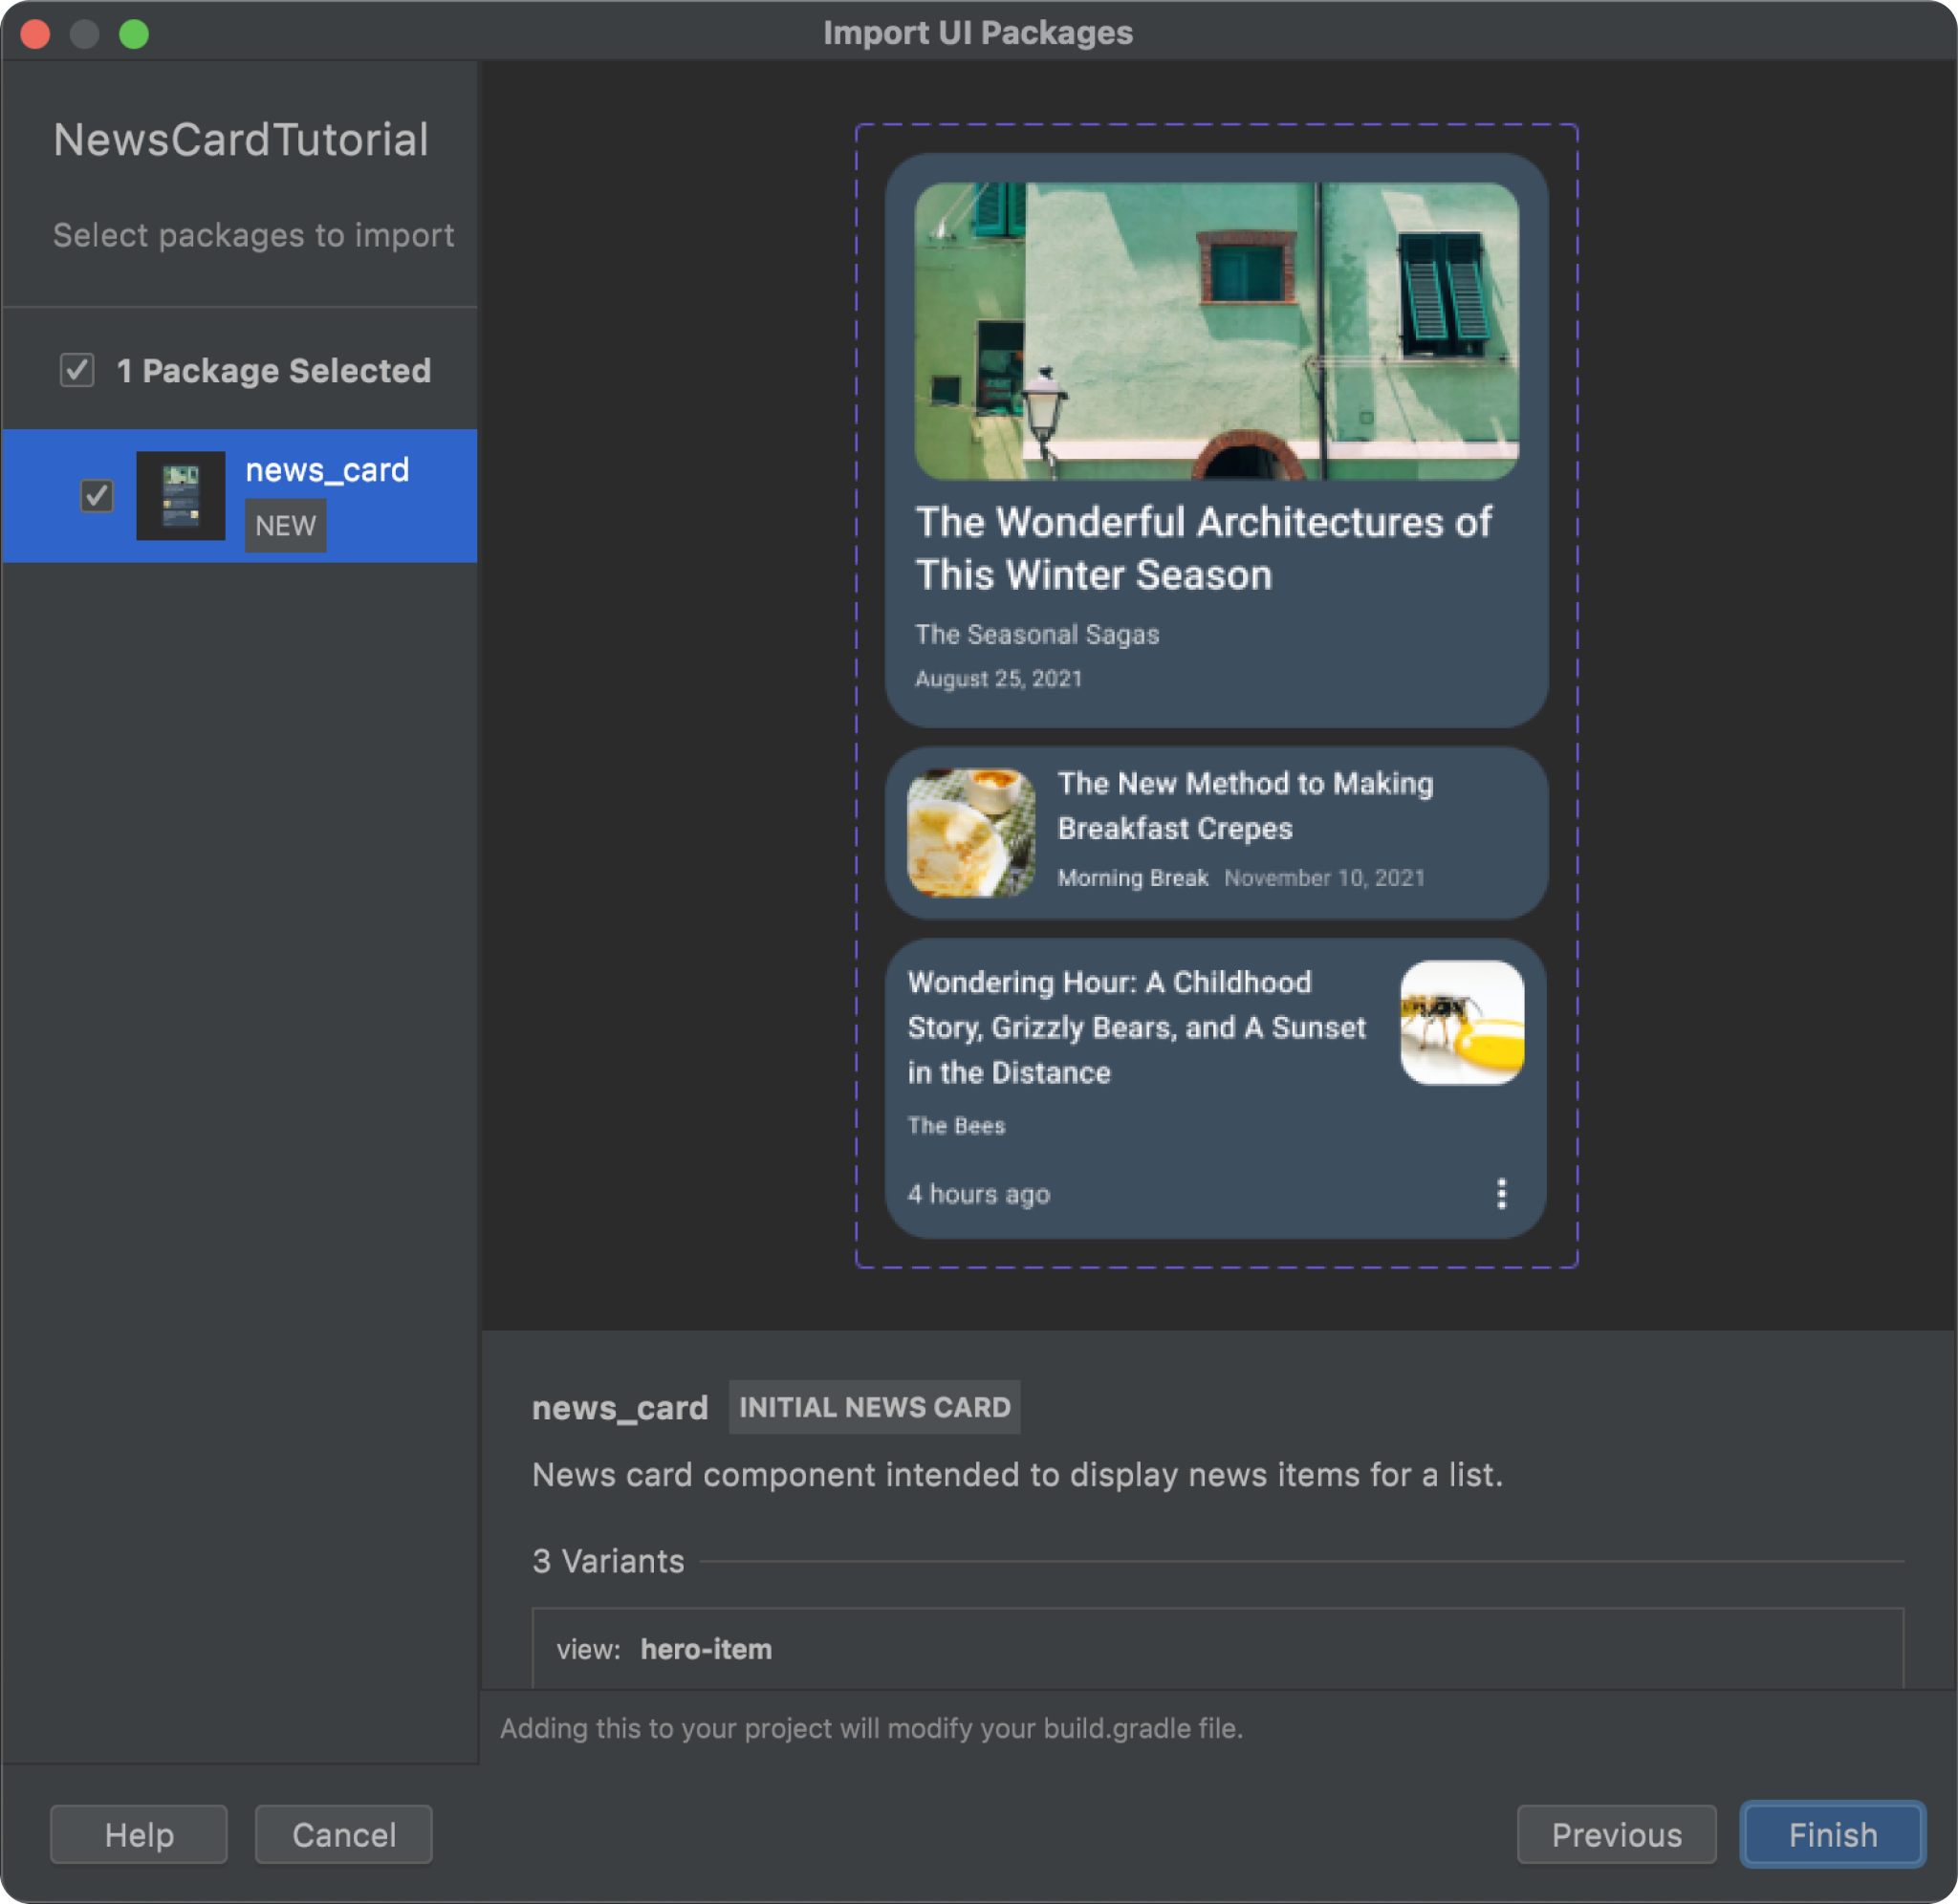Click the Cancel button to dismiss

[346, 1834]
